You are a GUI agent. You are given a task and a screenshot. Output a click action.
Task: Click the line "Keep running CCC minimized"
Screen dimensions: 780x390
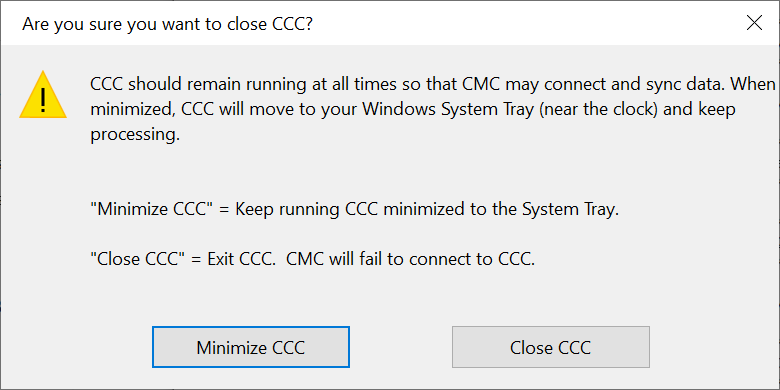click(427, 209)
